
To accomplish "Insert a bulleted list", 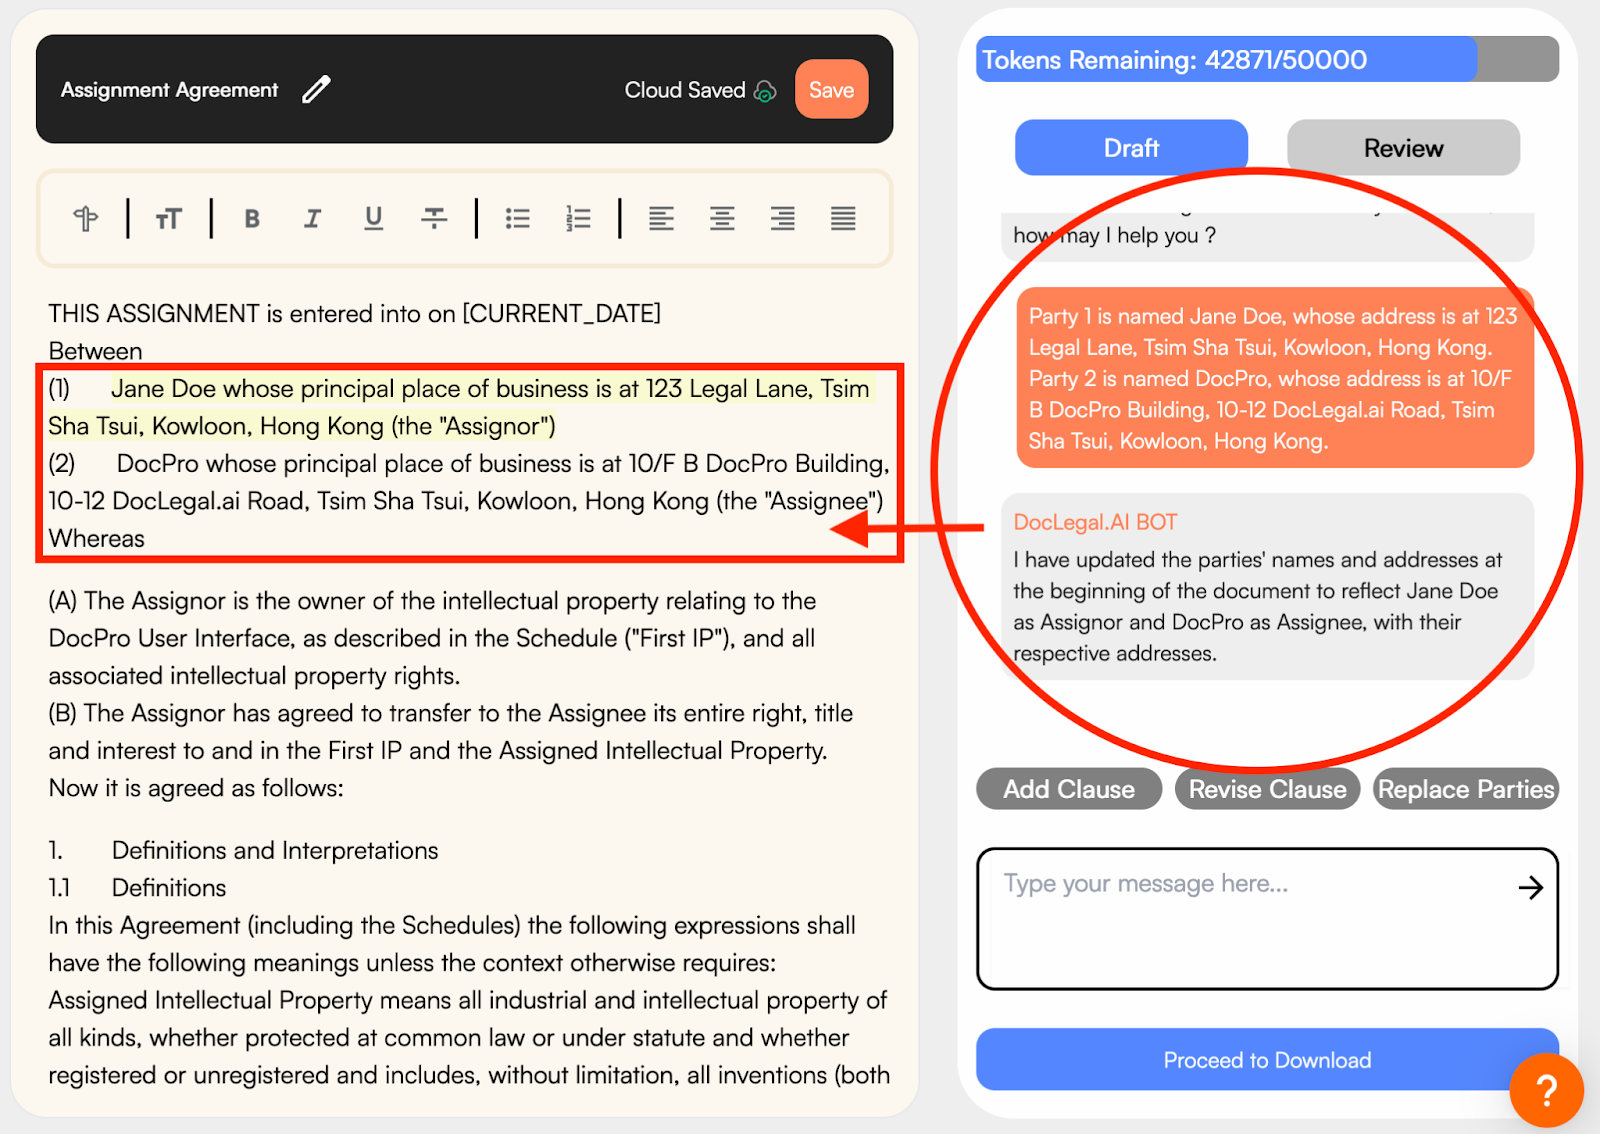I will [x=517, y=218].
